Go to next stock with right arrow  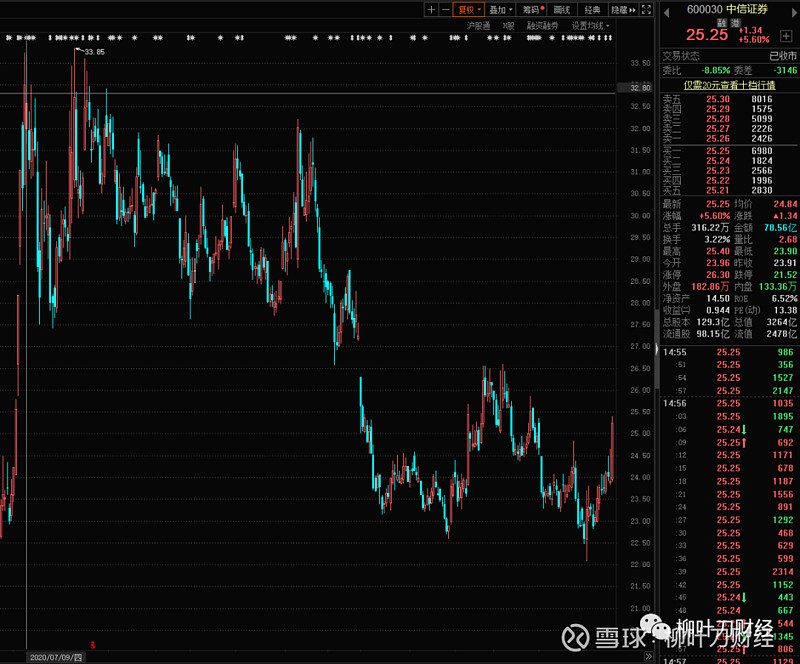[x=794, y=12]
